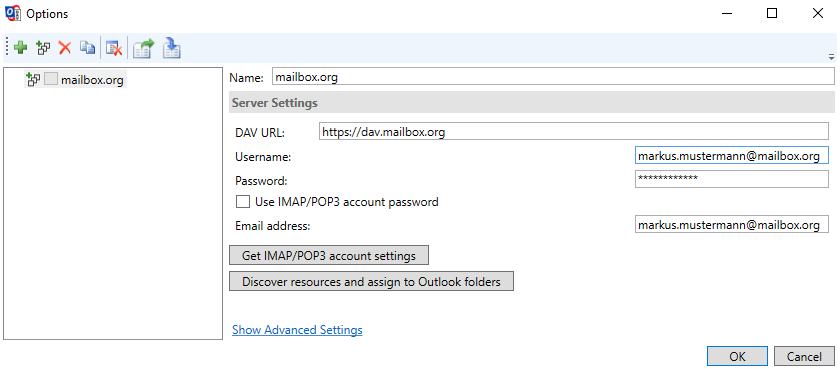Confirm with the OK button
The image size is (840, 369).
tap(737, 357)
